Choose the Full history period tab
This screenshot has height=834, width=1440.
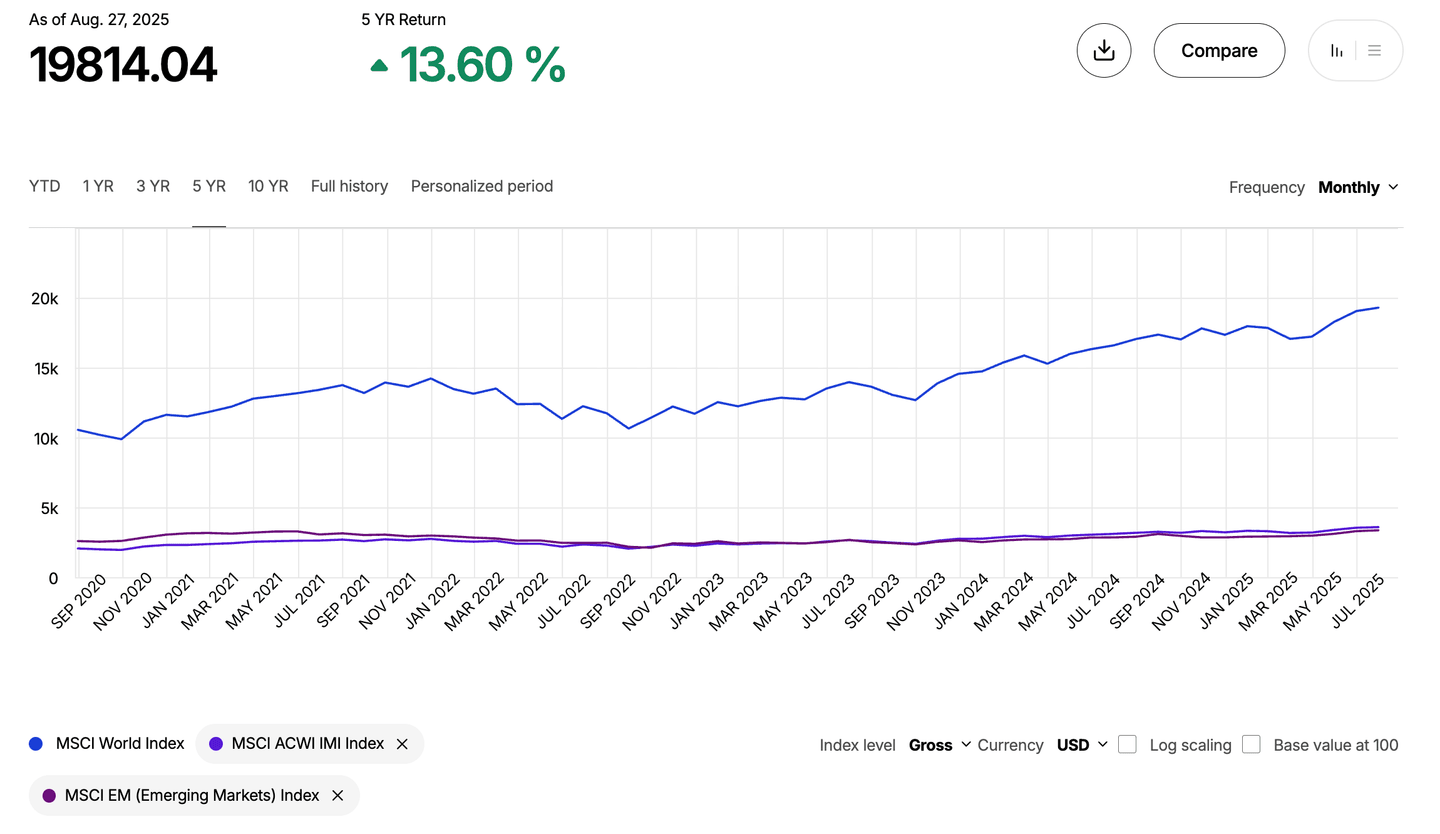349,186
